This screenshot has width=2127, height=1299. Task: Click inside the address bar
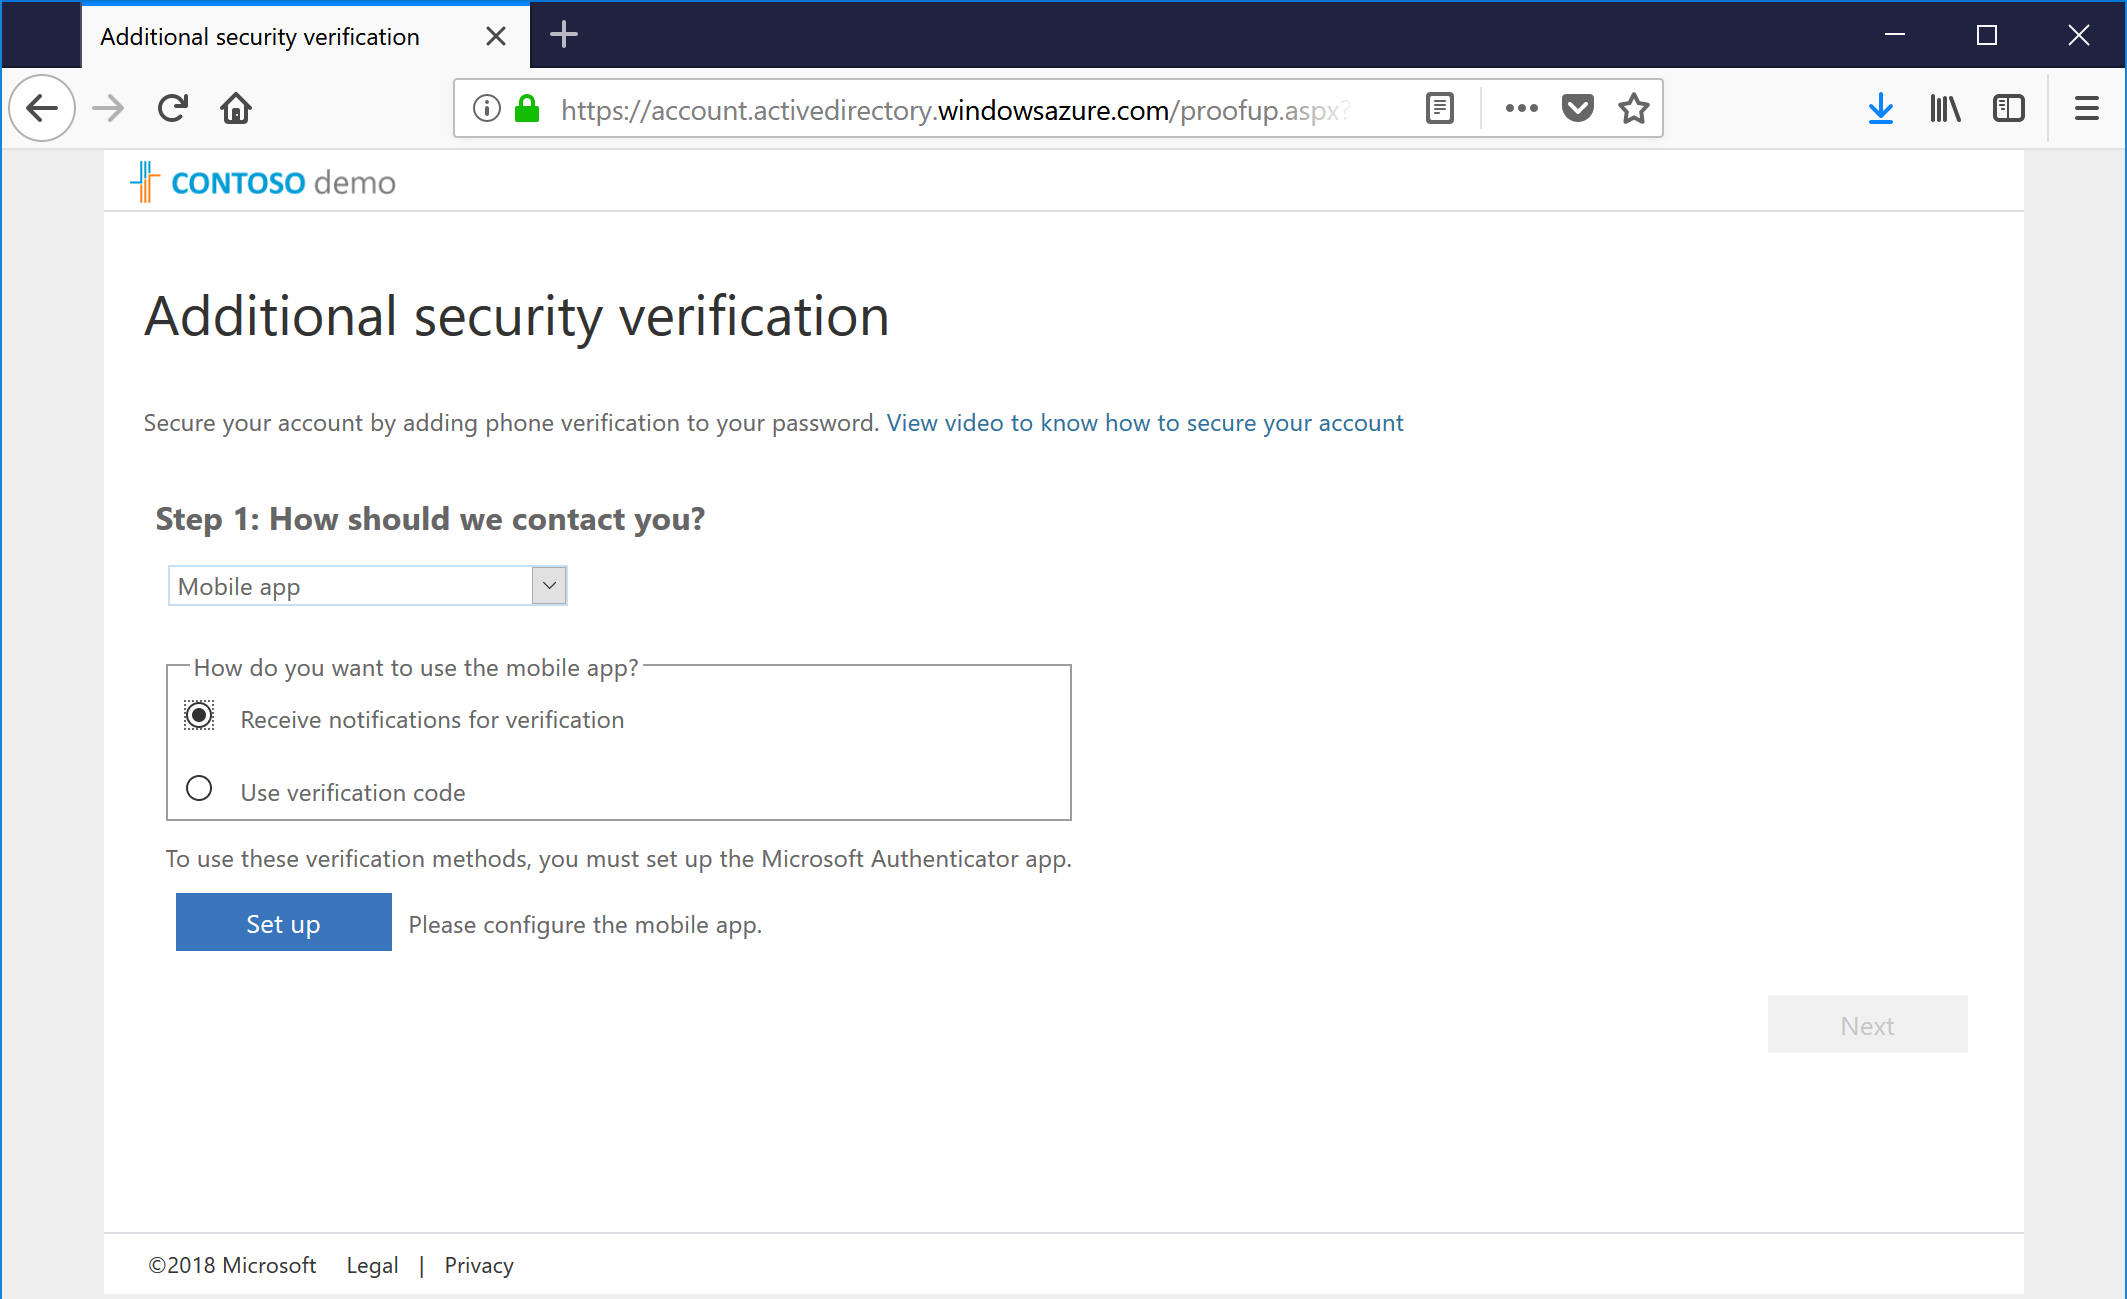point(950,108)
